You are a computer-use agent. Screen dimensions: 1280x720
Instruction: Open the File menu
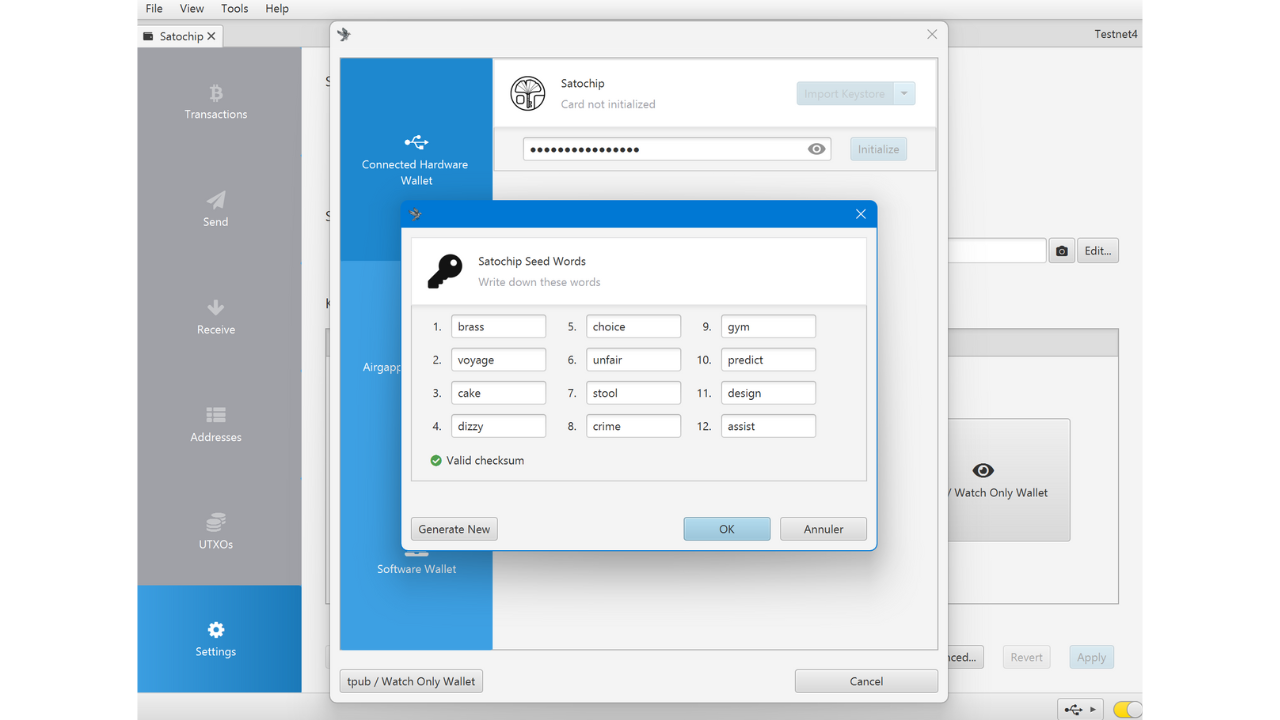point(154,9)
